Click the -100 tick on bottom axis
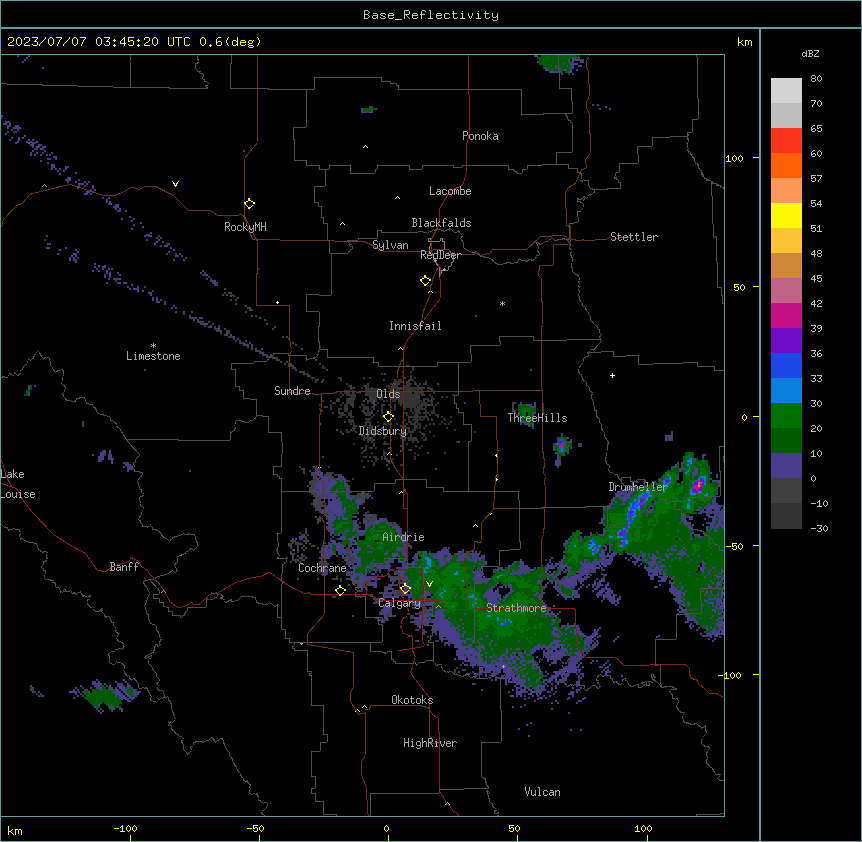This screenshot has width=862, height=842. tap(126, 828)
